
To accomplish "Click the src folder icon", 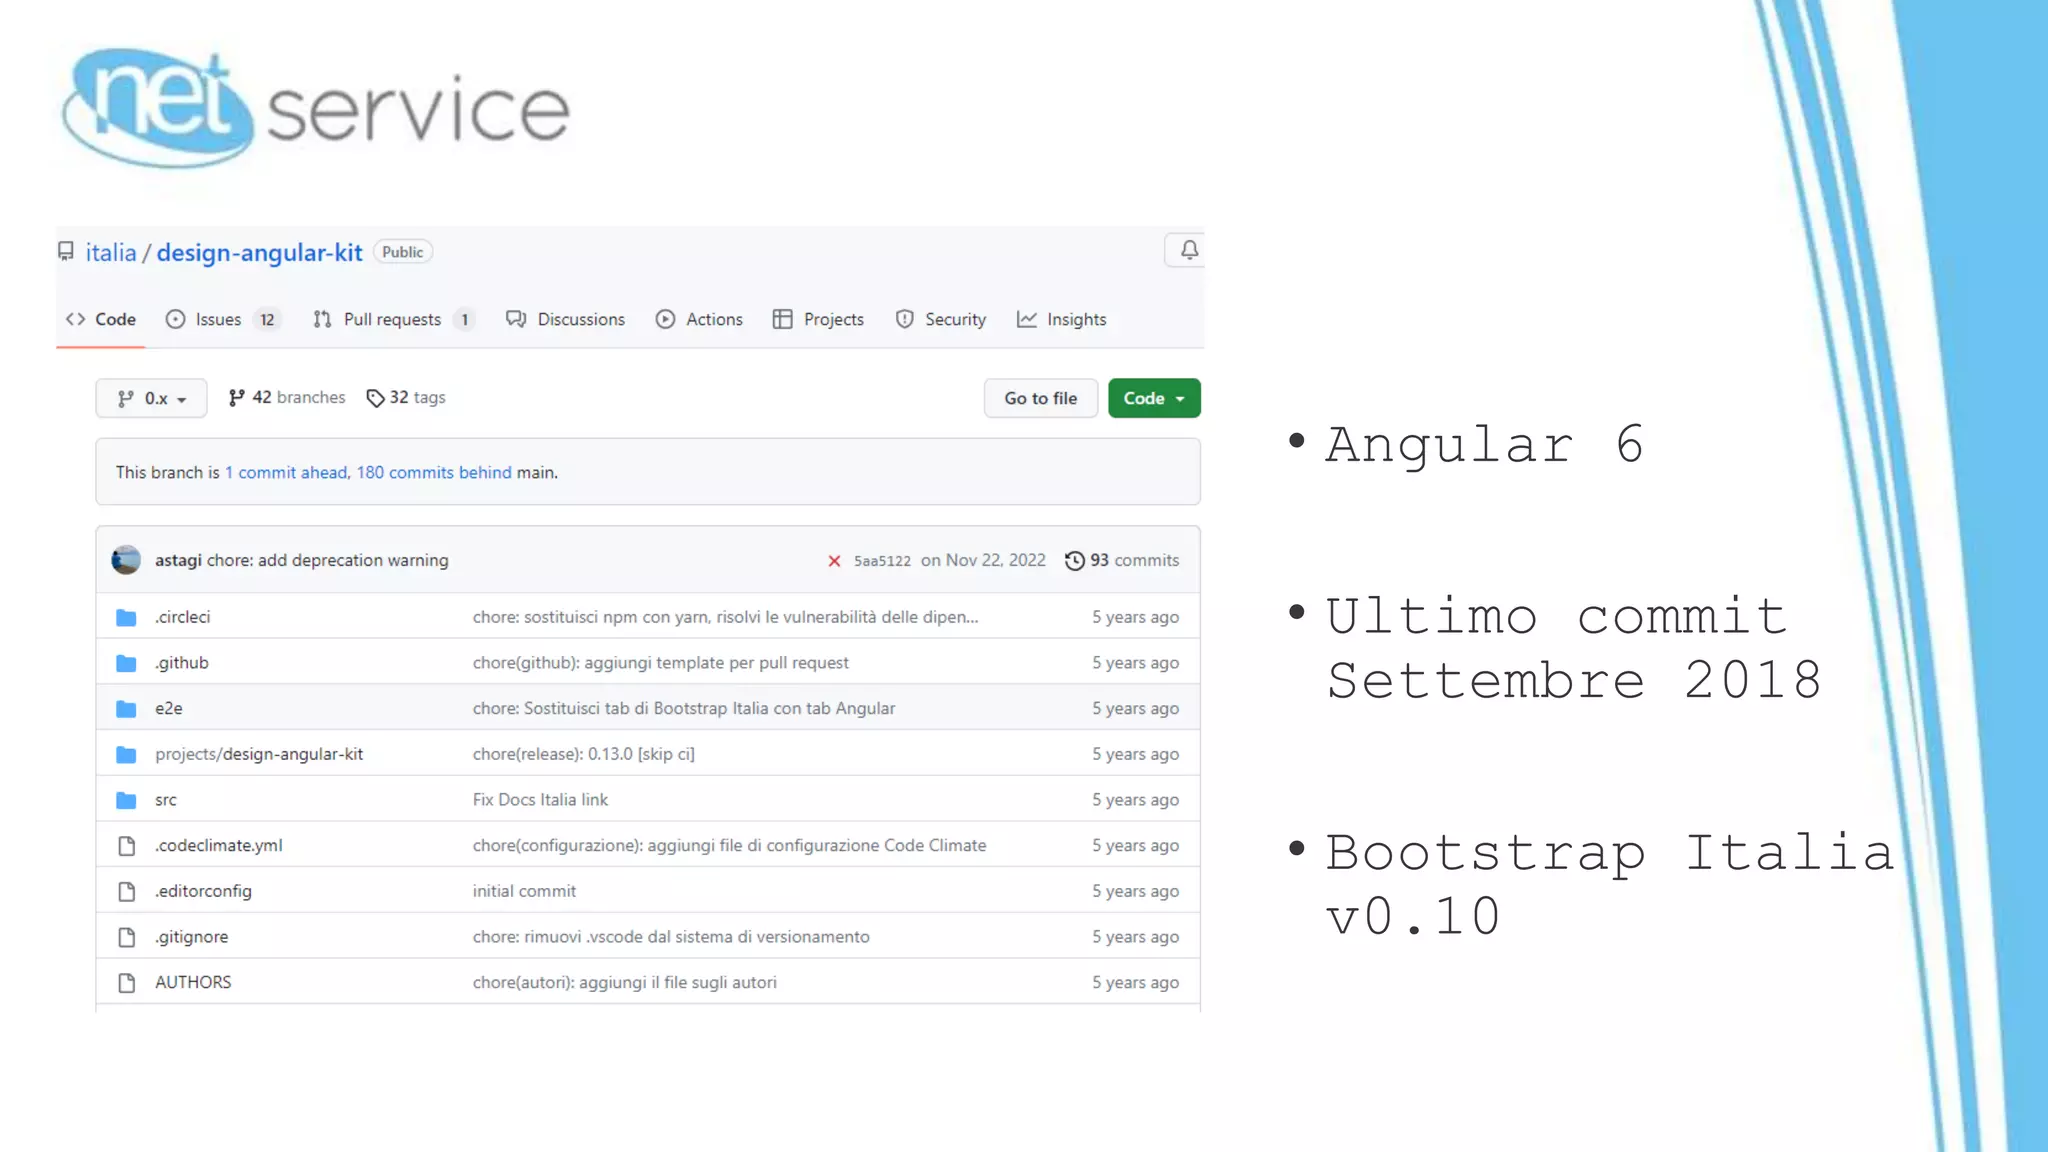I will (x=126, y=800).
